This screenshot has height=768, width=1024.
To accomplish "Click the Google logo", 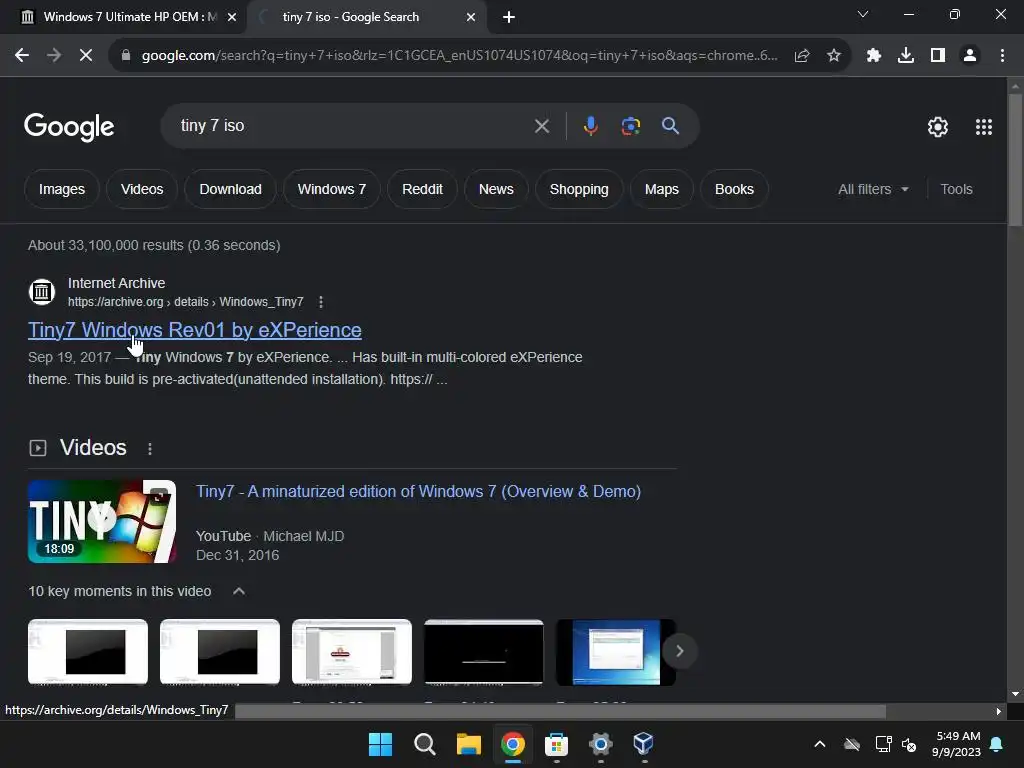I will 69,127.
